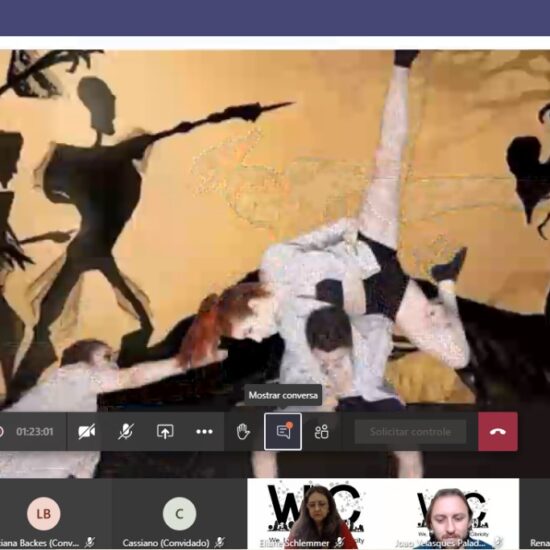Screen dimensions: 550x550
Task: Show conversation chat panel icon
Action: tap(283, 431)
